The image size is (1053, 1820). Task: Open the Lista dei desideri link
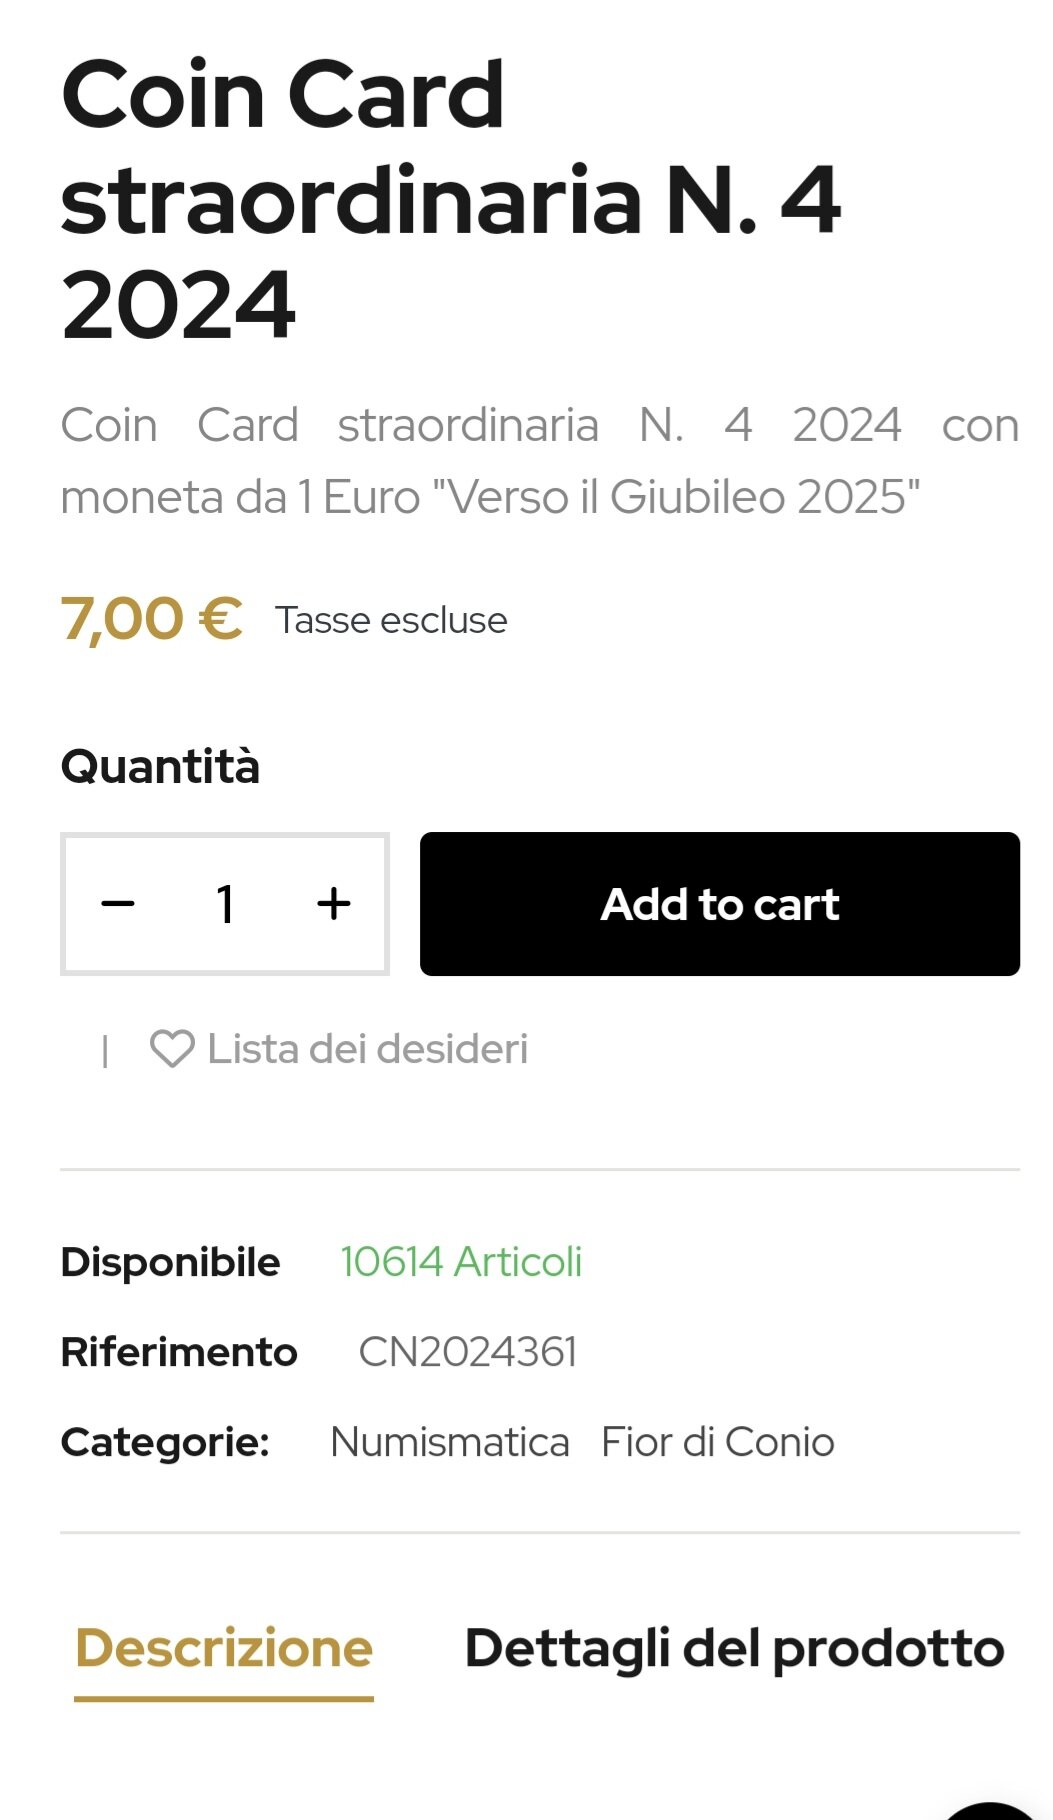point(367,1049)
